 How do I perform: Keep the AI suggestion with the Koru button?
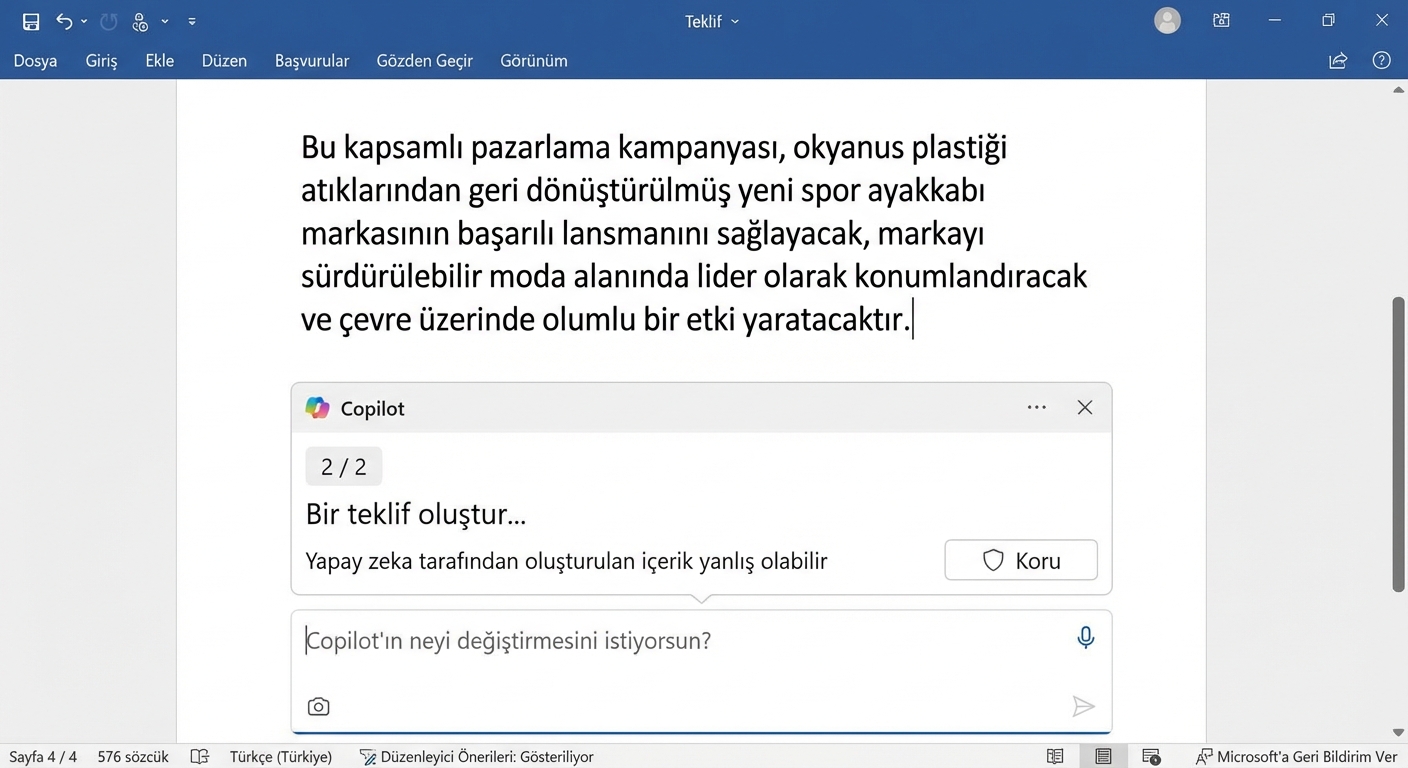coord(1020,560)
